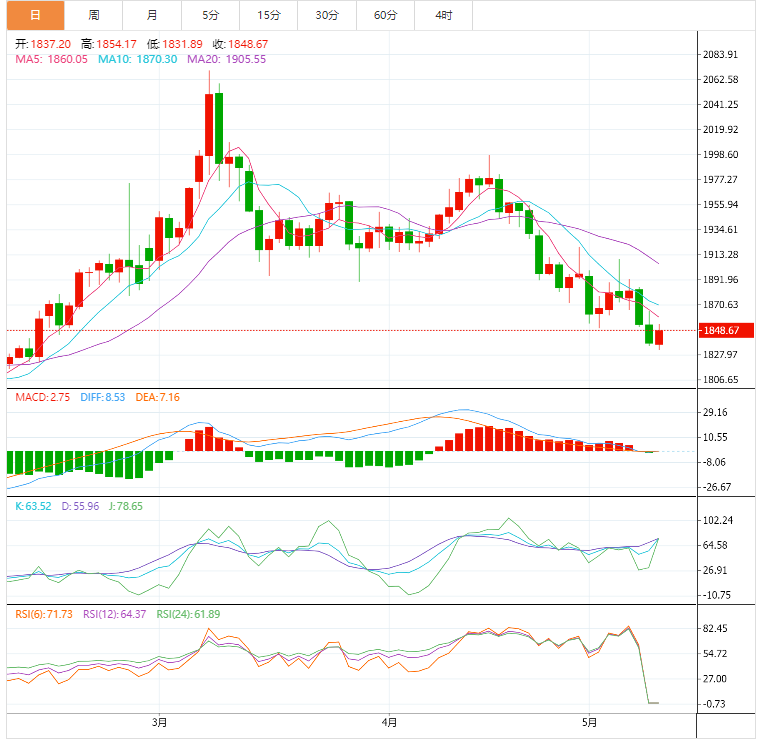Click the DIFF value label
The image size is (765, 744).
[103, 397]
